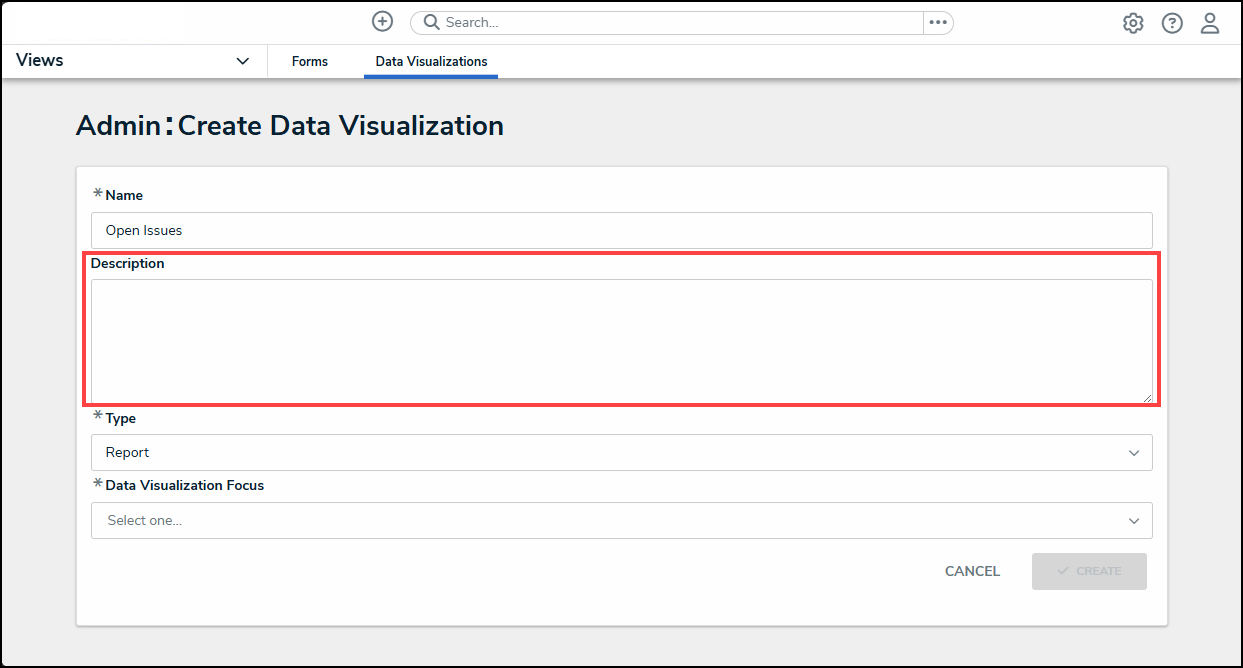Image resolution: width=1243 pixels, height=668 pixels.
Task: Click the Admin: Create Data Visualization heading
Action: pyautogui.click(x=290, y=126)
